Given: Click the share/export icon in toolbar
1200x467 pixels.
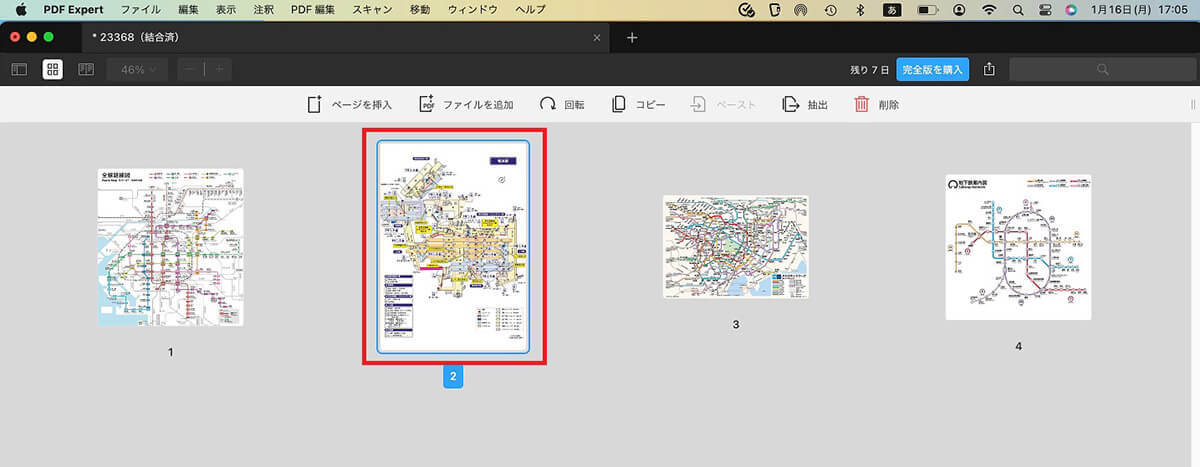Looking at the screenshot, I should coord(989,69).
